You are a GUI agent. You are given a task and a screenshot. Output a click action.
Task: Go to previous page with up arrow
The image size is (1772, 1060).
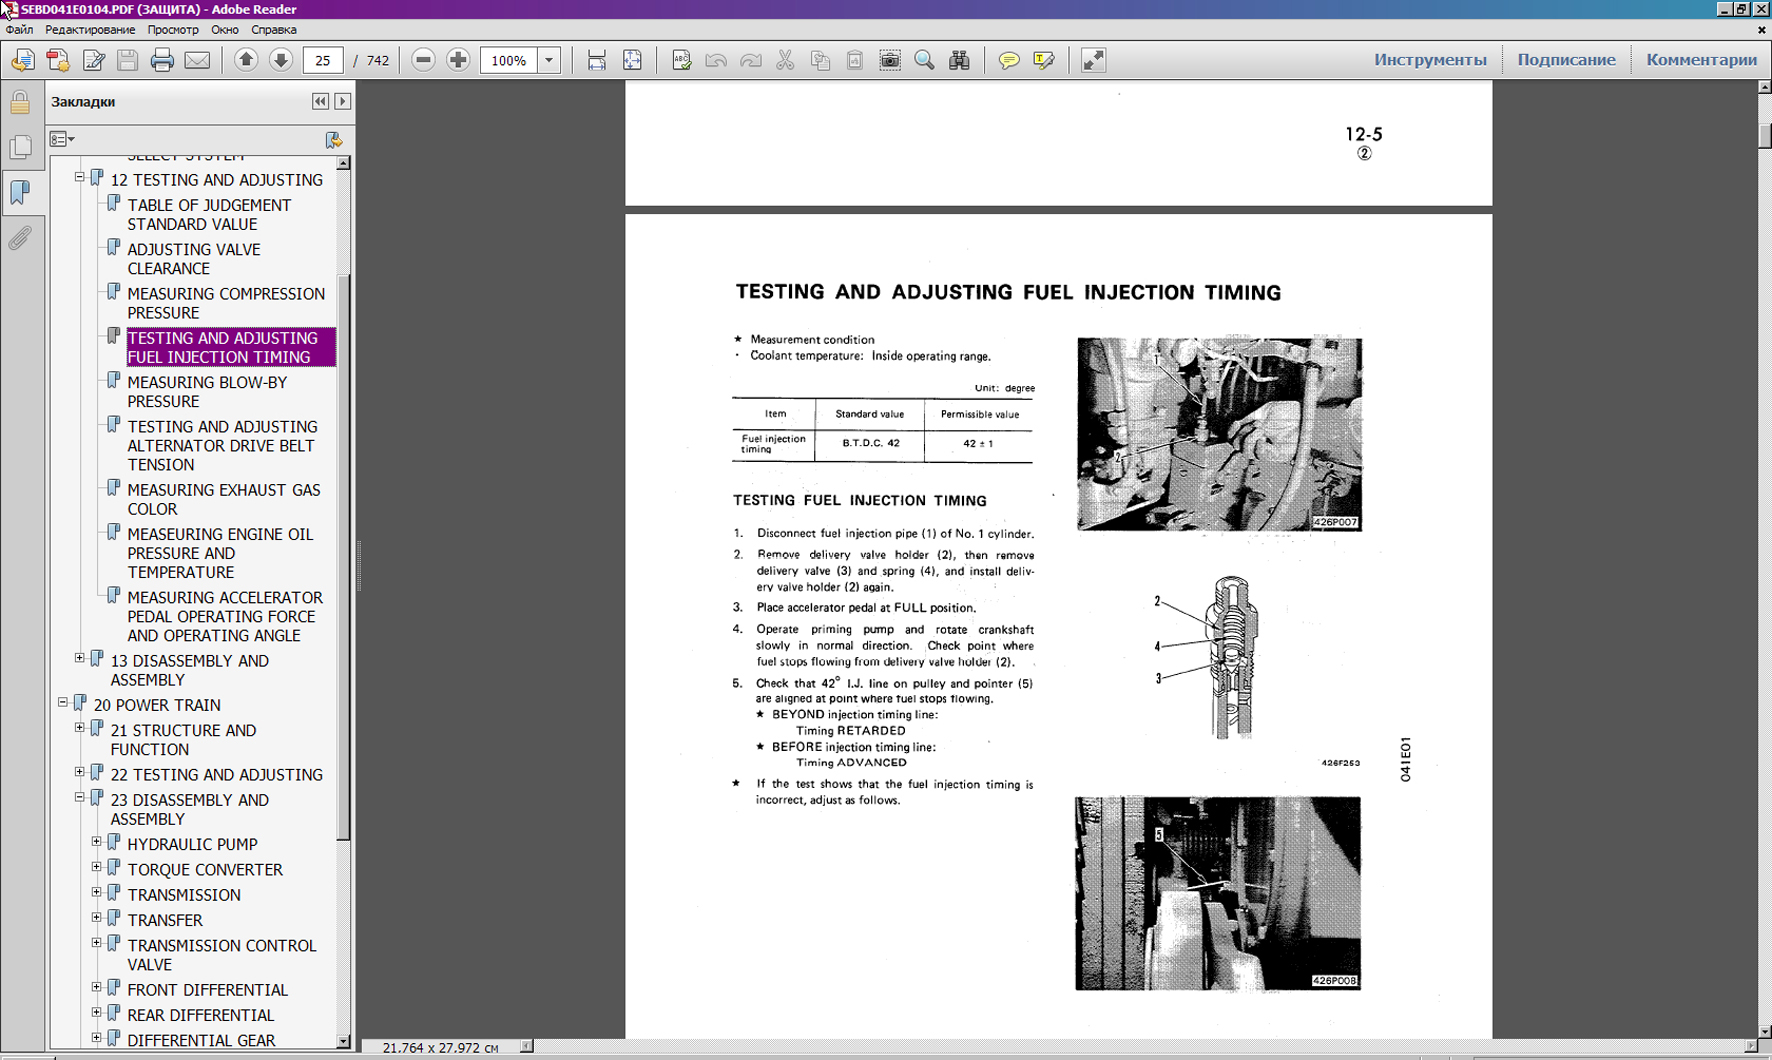[x=246, y=60]
